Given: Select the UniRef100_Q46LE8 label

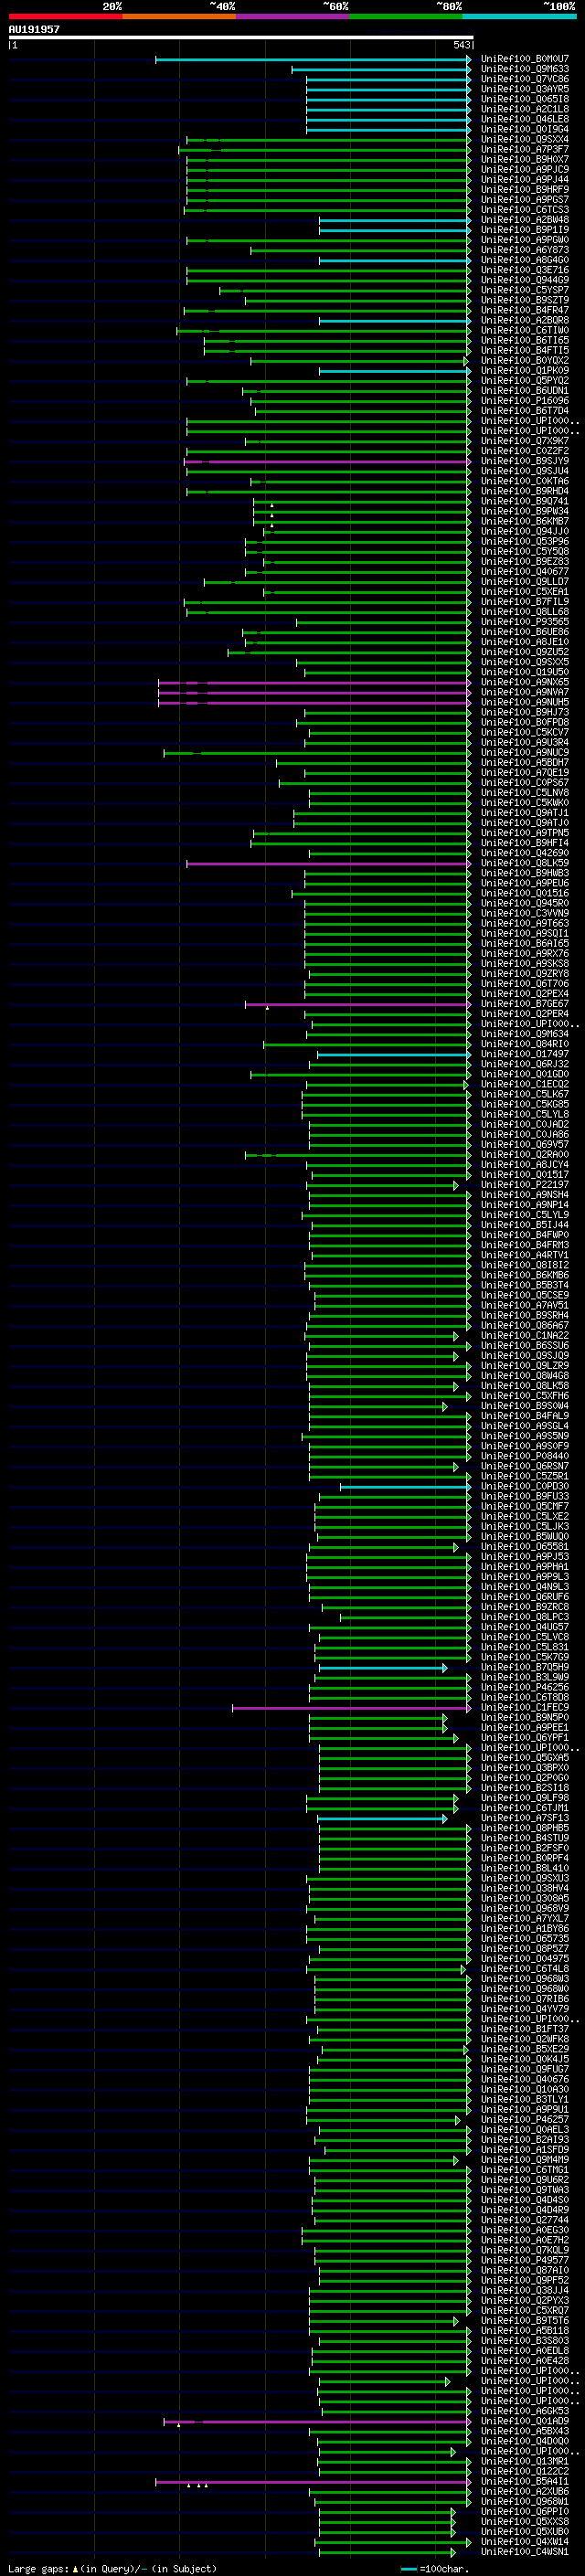Looking at the screenshot, I should tap(524, 119).
